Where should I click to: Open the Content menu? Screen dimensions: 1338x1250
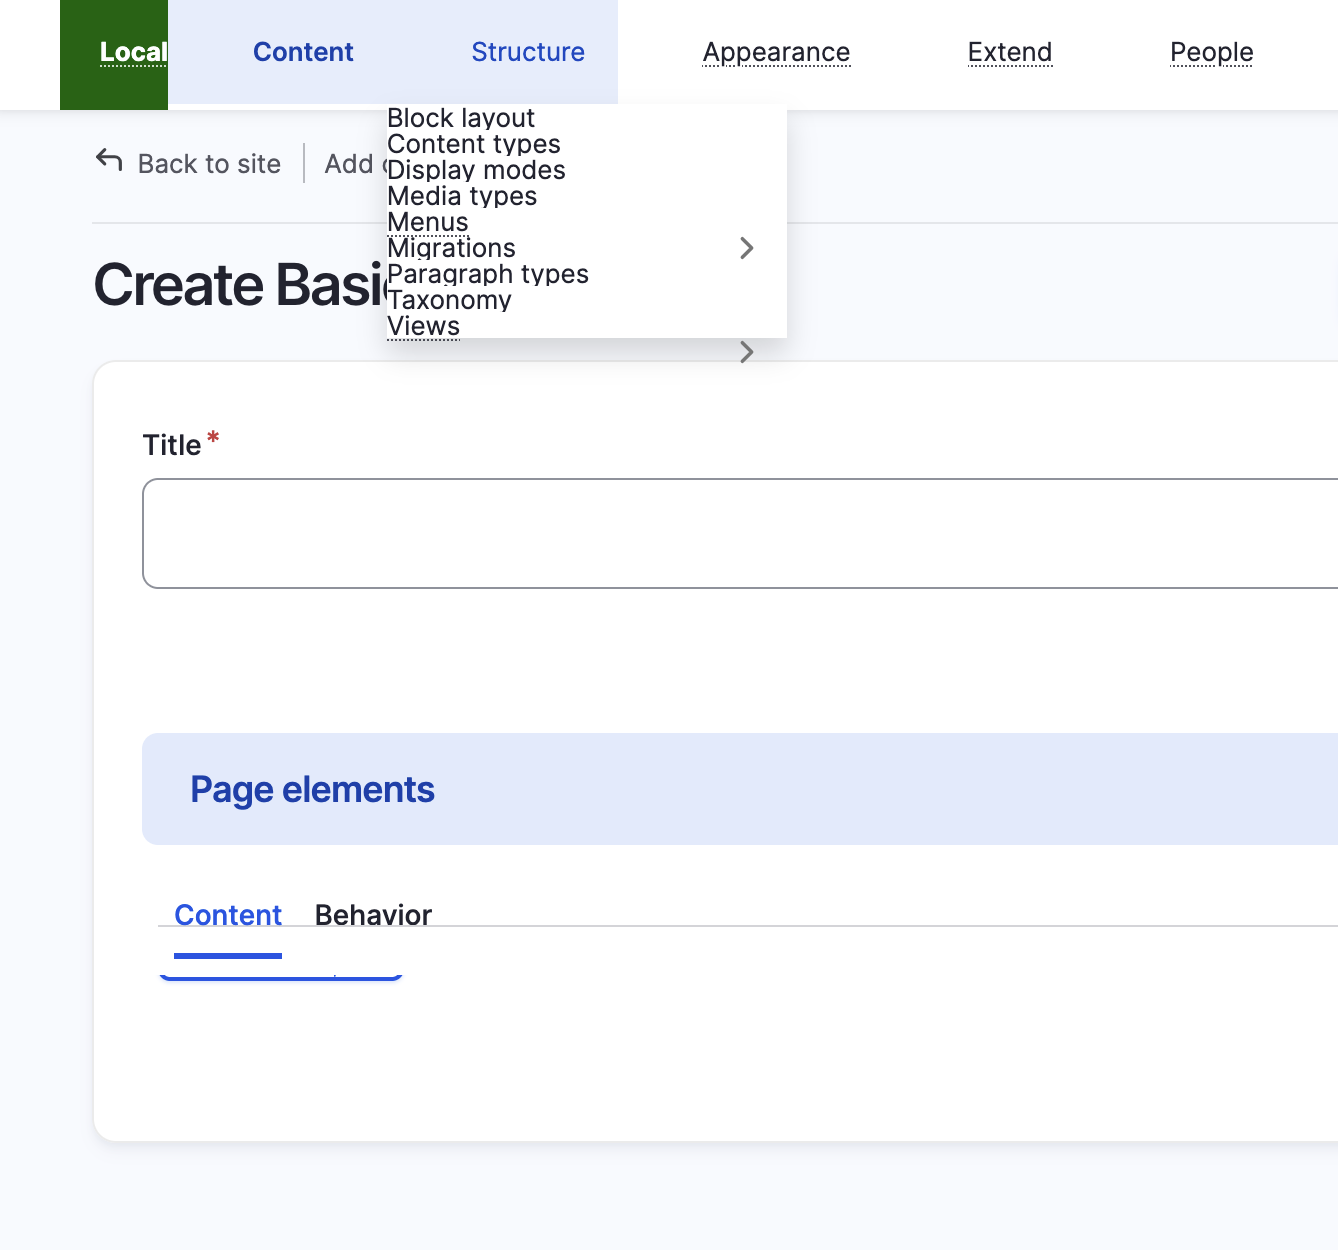tap(303, 52)
